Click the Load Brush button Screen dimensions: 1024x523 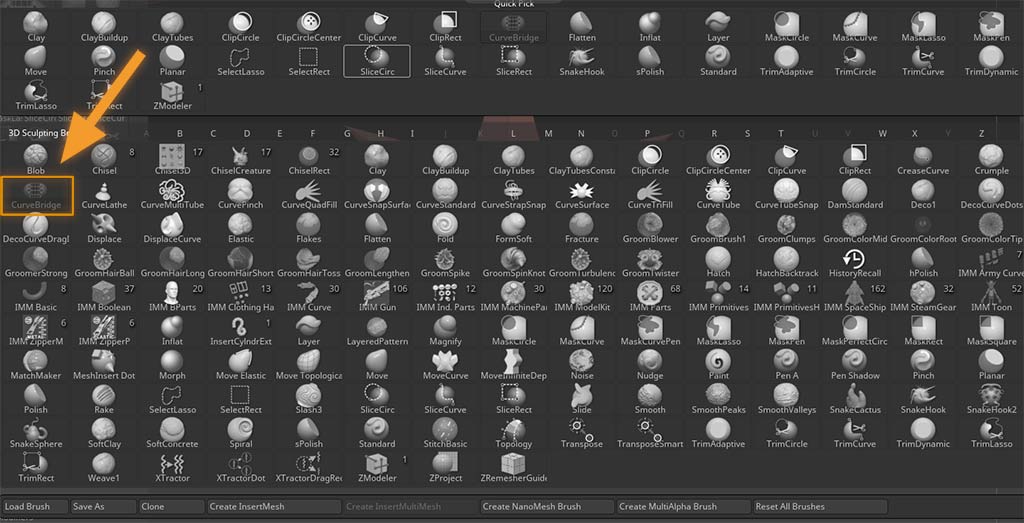pos(35,506)
